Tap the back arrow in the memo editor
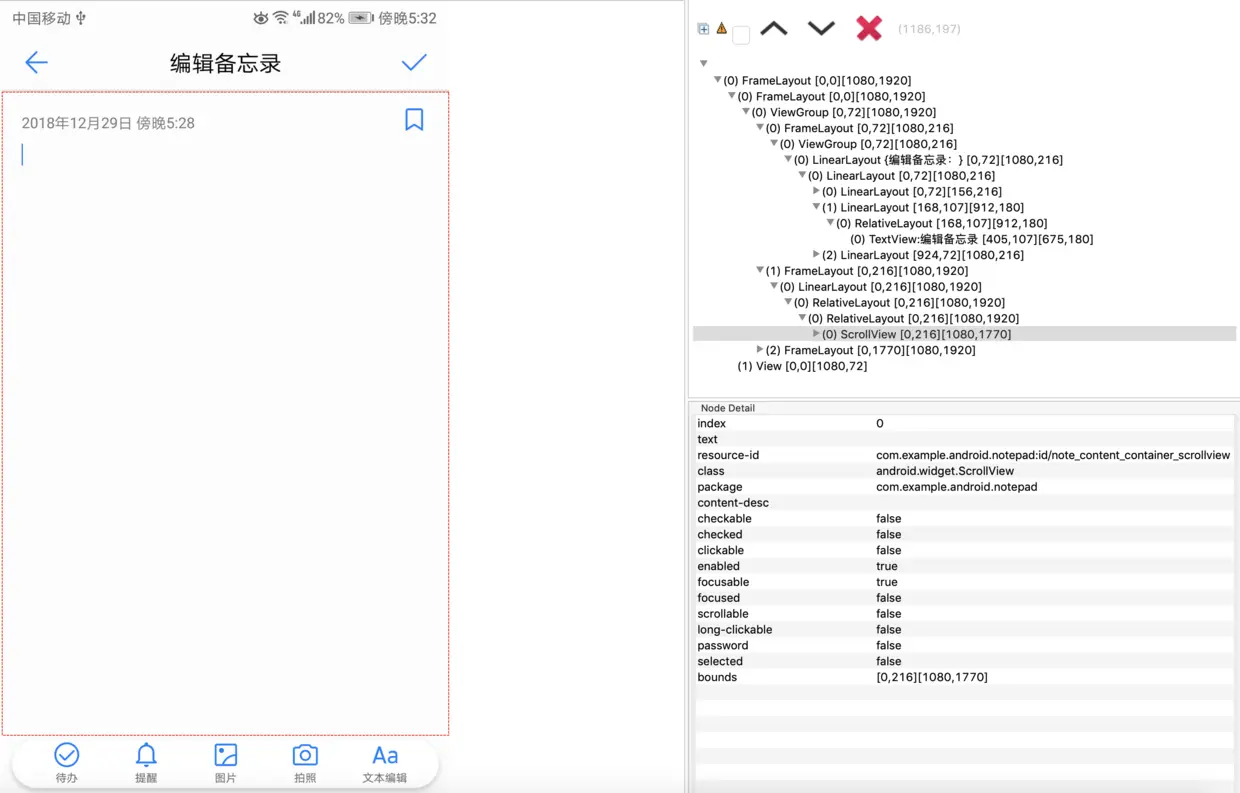Screen dimensions: 1240x793 pos(36,63)
